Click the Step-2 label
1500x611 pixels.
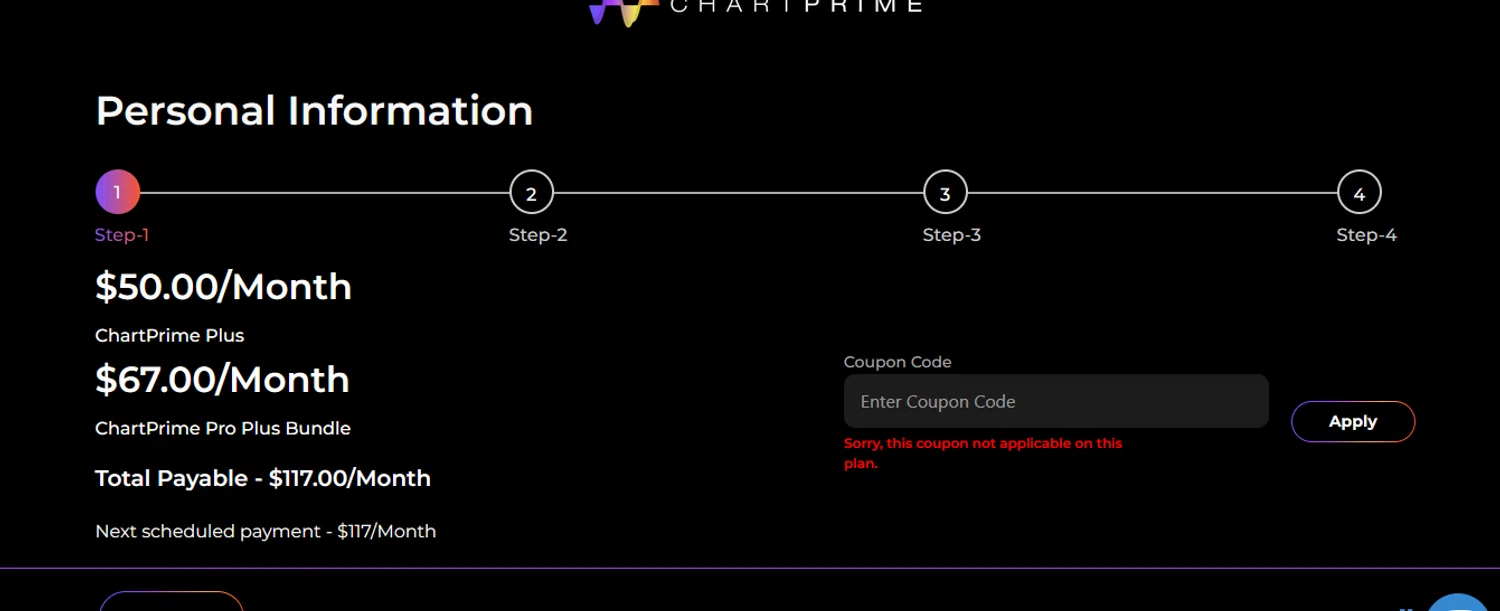[x=538, y=235]
